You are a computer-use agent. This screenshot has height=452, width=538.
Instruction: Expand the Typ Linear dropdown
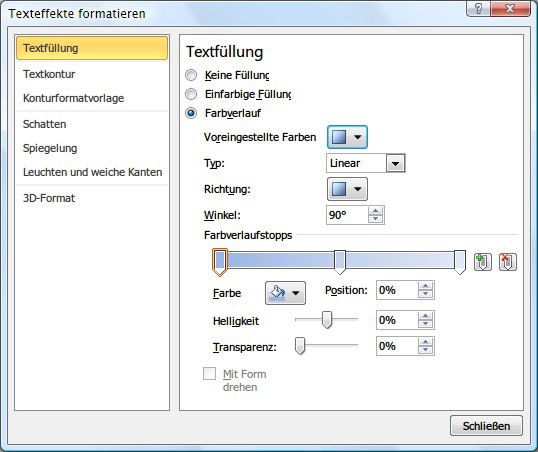coord(395,163)
